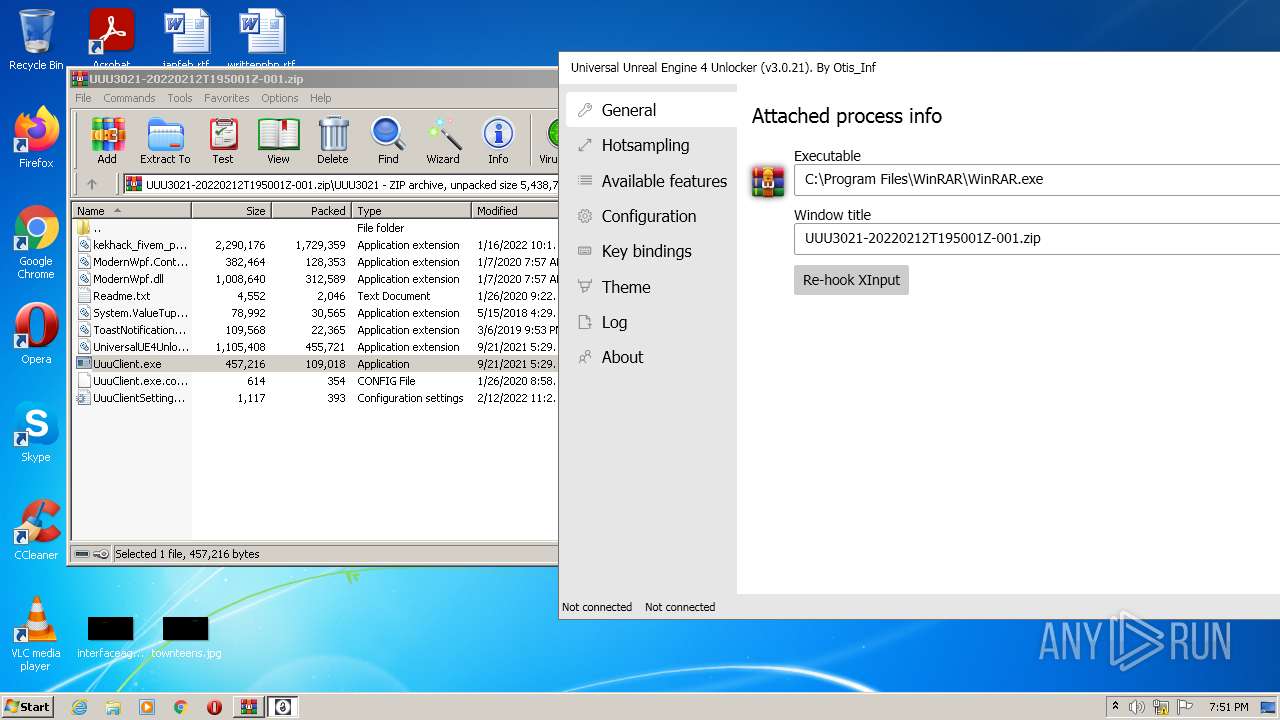
Task: Select the ModernWpf.dll file
Action: point(315,279)
